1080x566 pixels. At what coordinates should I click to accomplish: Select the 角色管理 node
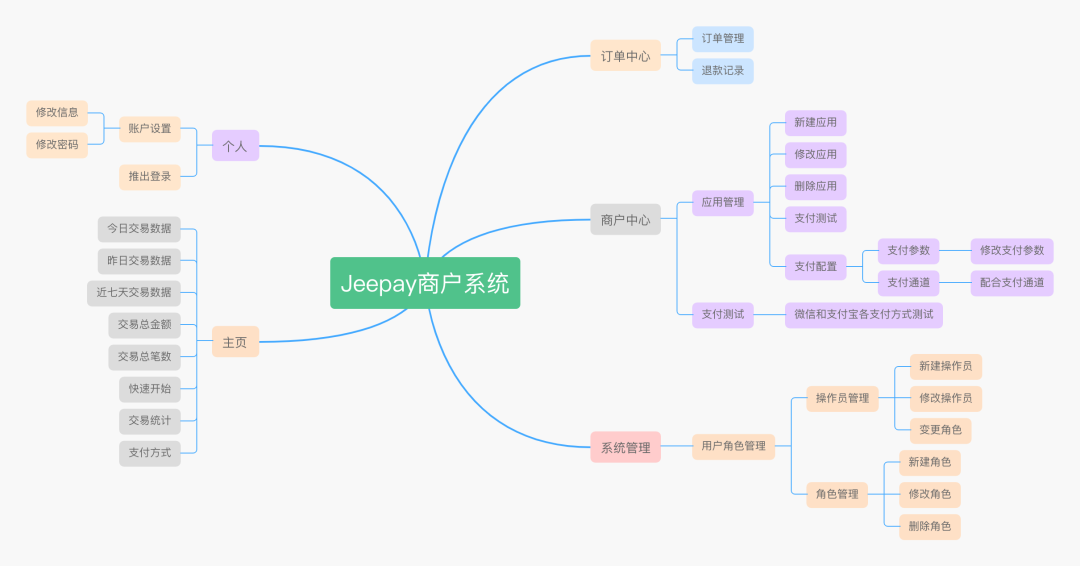(837, 494)
